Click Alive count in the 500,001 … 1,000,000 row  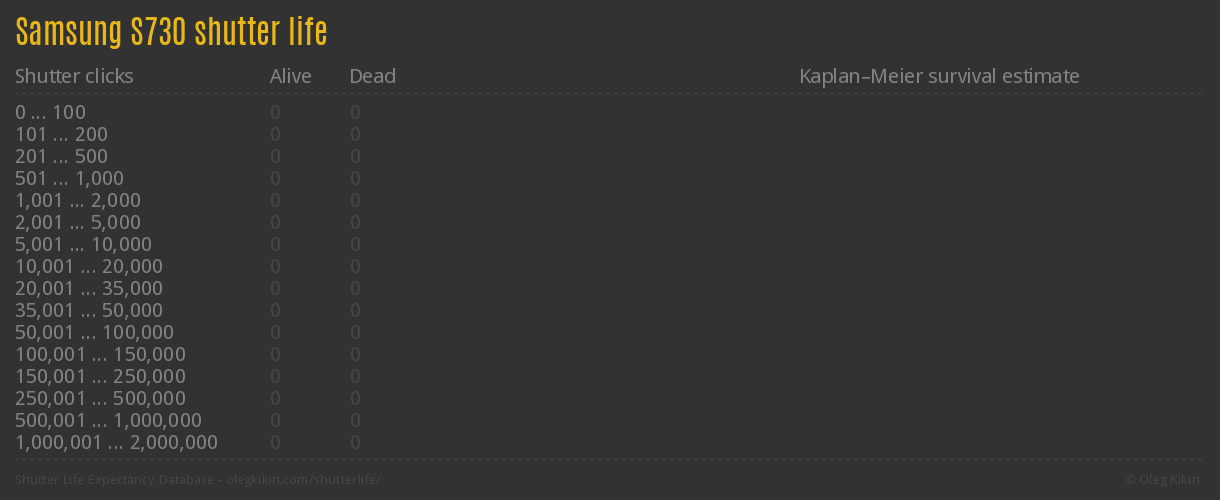coord(275,420)
